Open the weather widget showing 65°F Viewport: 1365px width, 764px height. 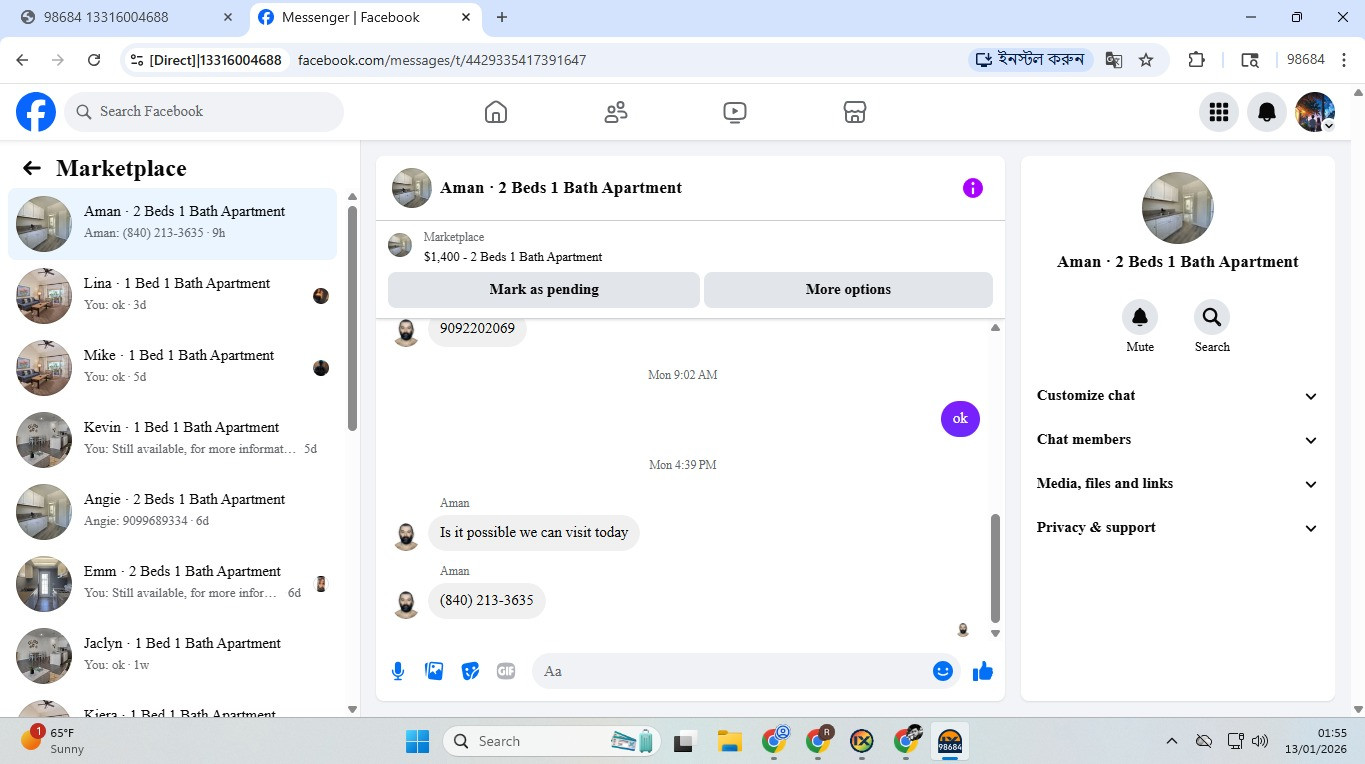(x=54, y=741)
